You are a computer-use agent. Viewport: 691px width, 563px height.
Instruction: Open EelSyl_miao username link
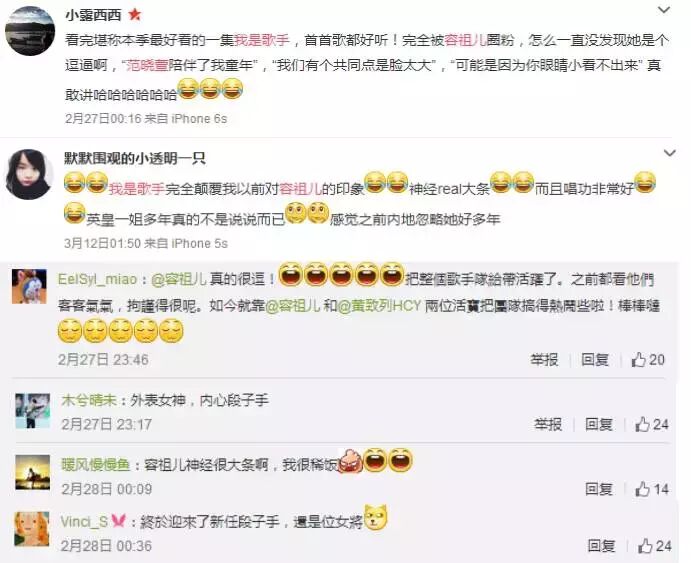pos(97,279)
